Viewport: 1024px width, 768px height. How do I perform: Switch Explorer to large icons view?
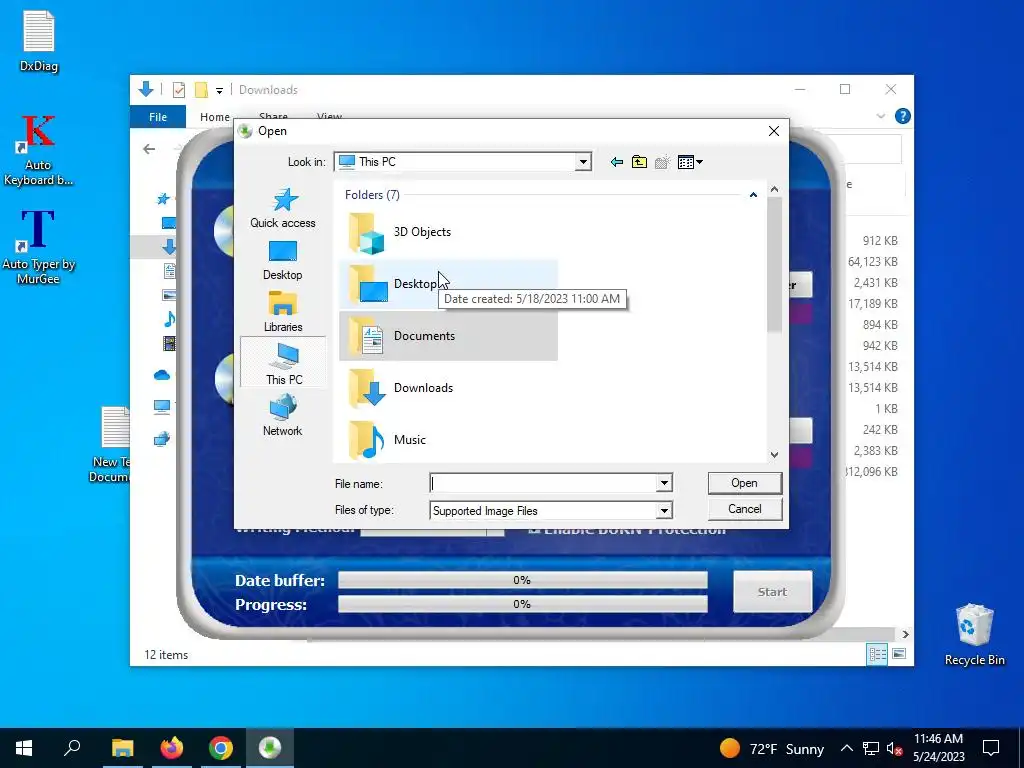pos(899,654)
